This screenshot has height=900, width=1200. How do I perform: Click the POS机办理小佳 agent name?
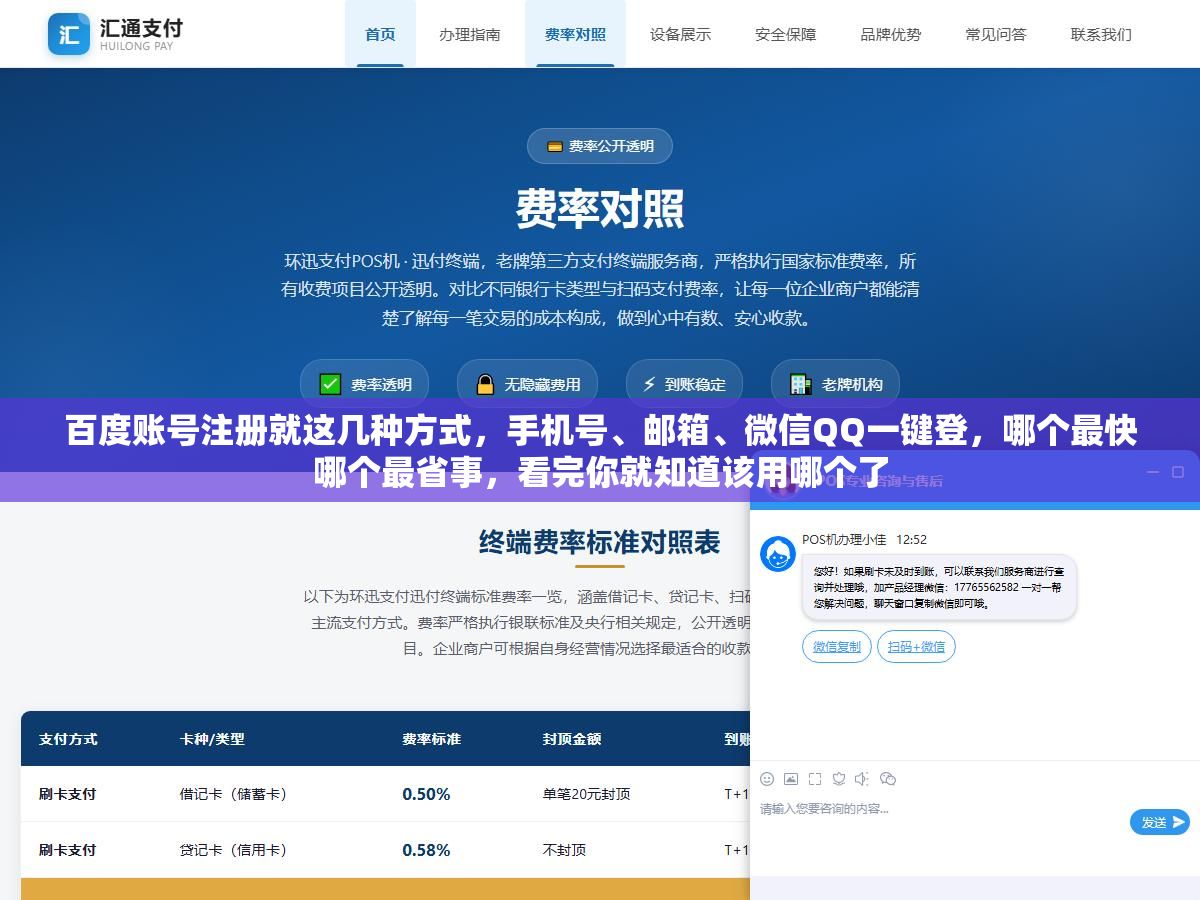(x=844, y=539)
